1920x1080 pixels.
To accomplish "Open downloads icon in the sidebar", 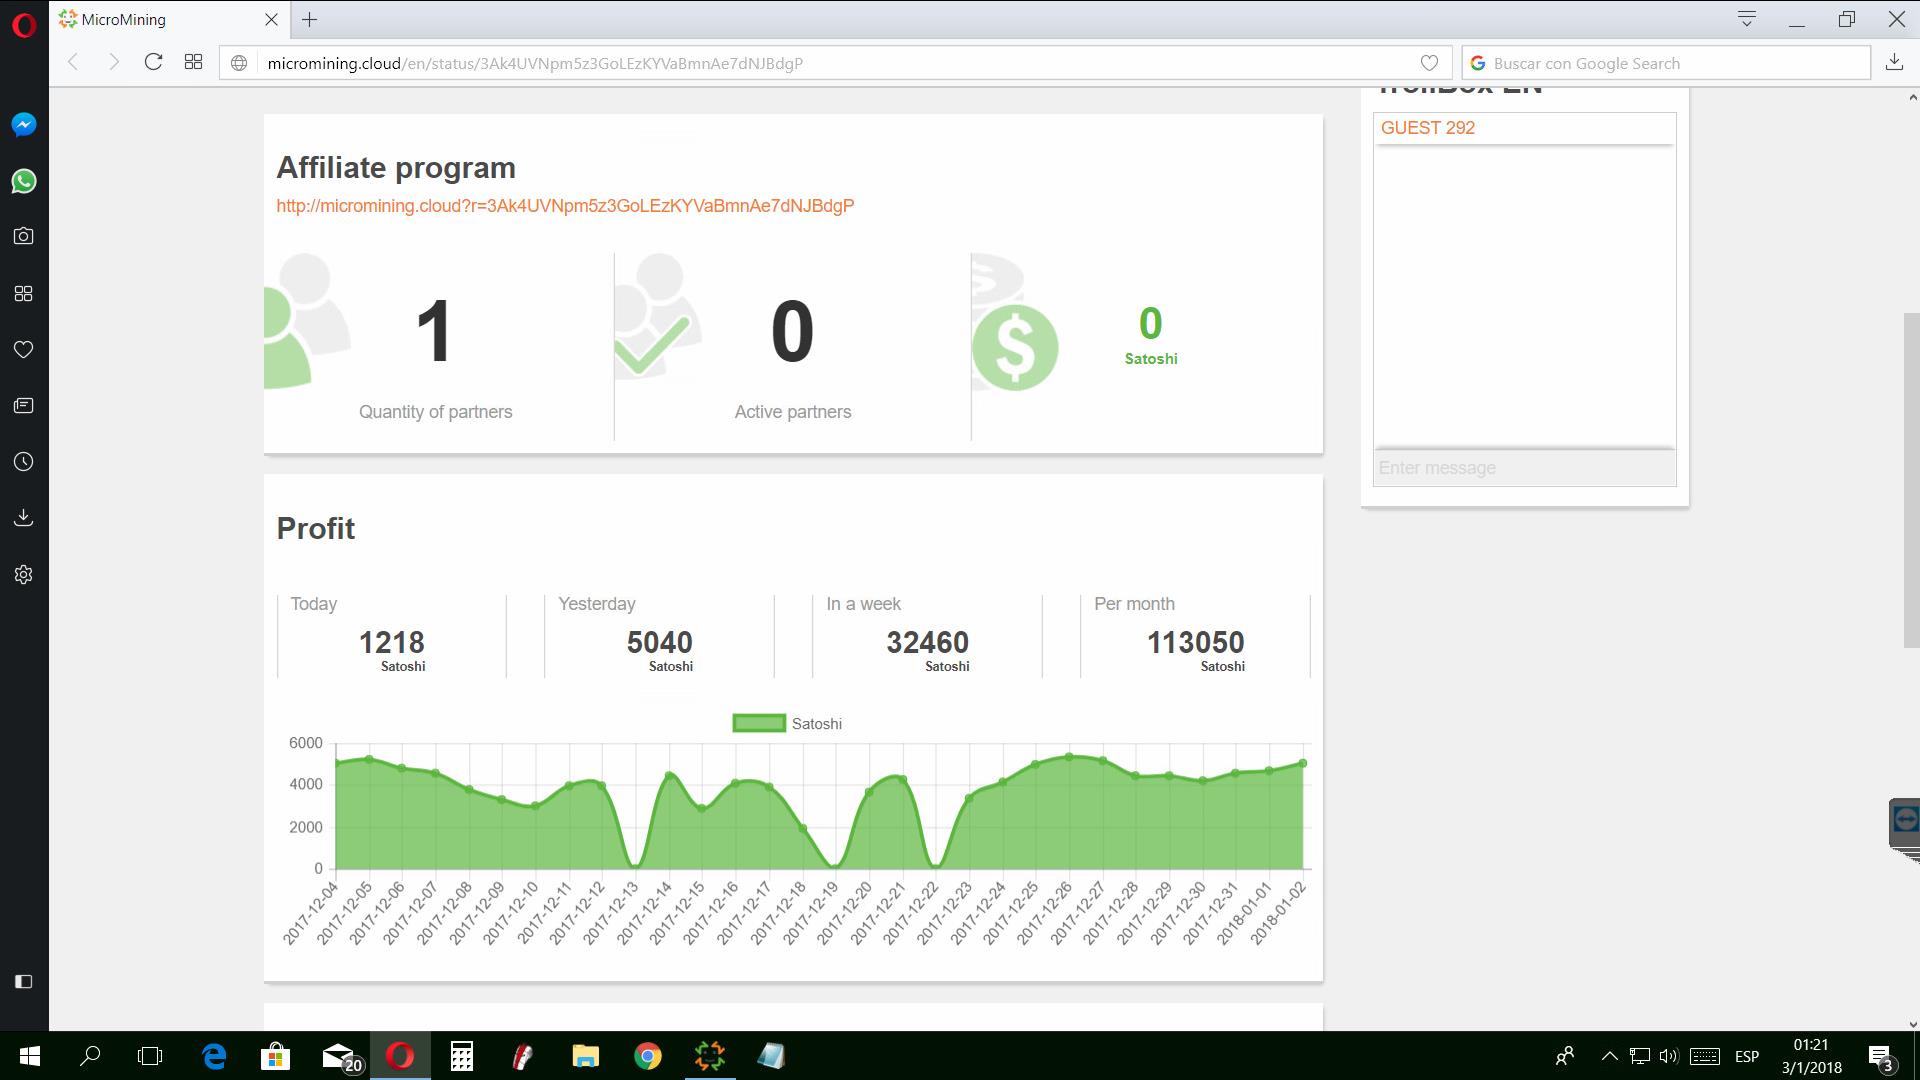I will tap(24, 518).
